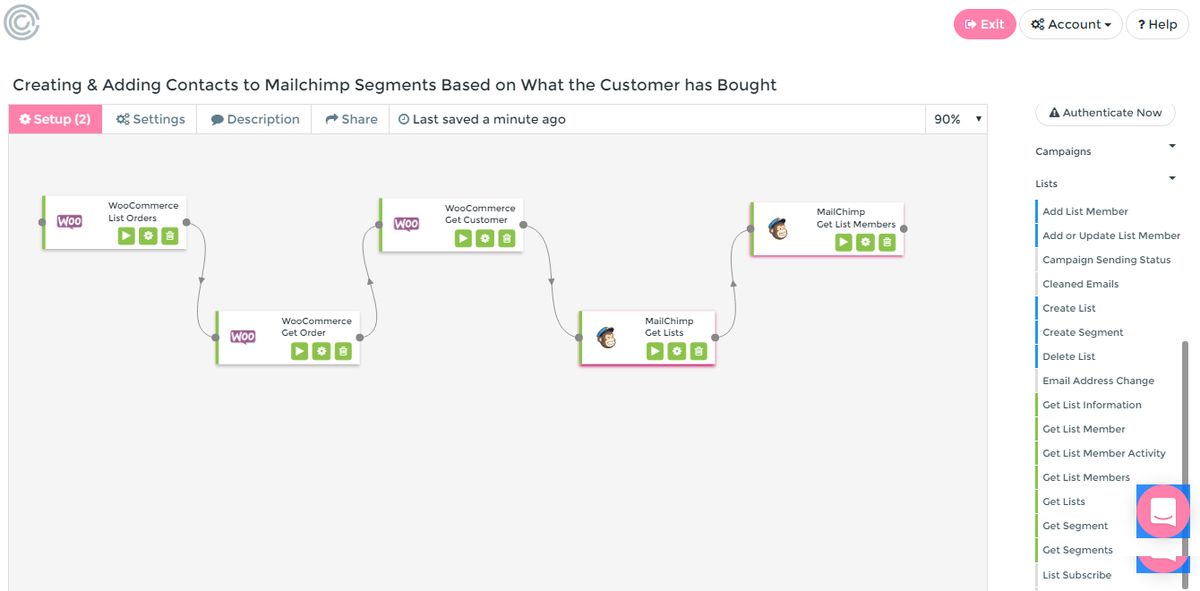Click the Authenticate Now button
Screen dimensions: 1200x591
click(1104, 113)
